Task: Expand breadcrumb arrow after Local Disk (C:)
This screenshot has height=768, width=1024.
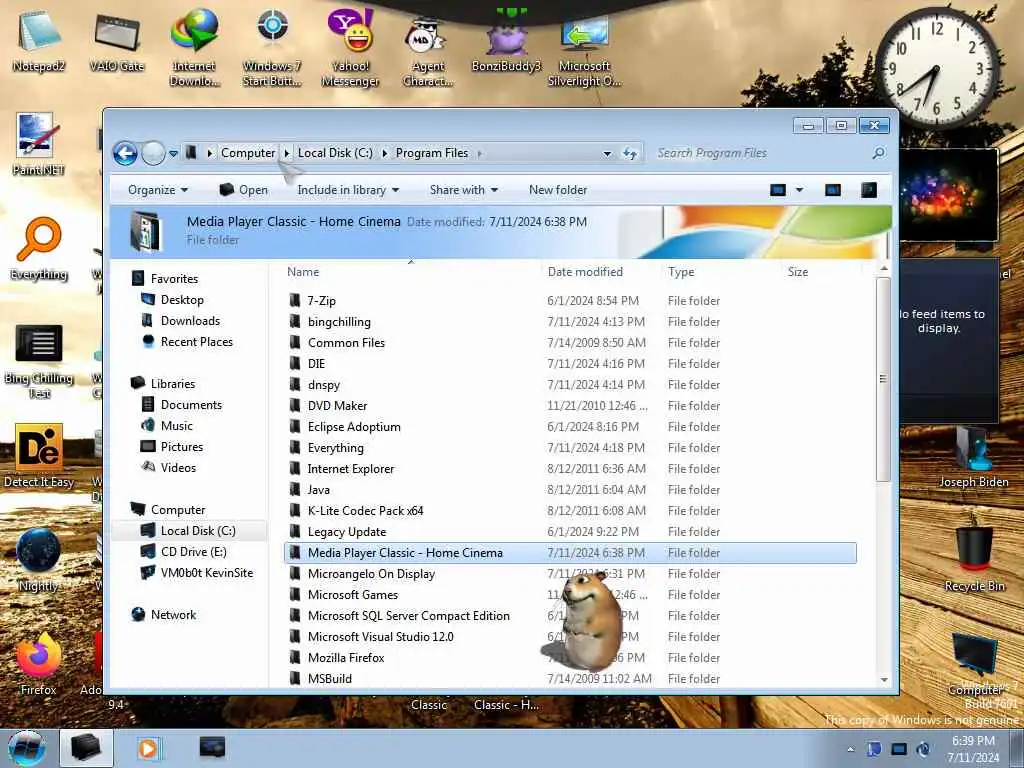Action: pyautogui.click(x=384, y=153)
